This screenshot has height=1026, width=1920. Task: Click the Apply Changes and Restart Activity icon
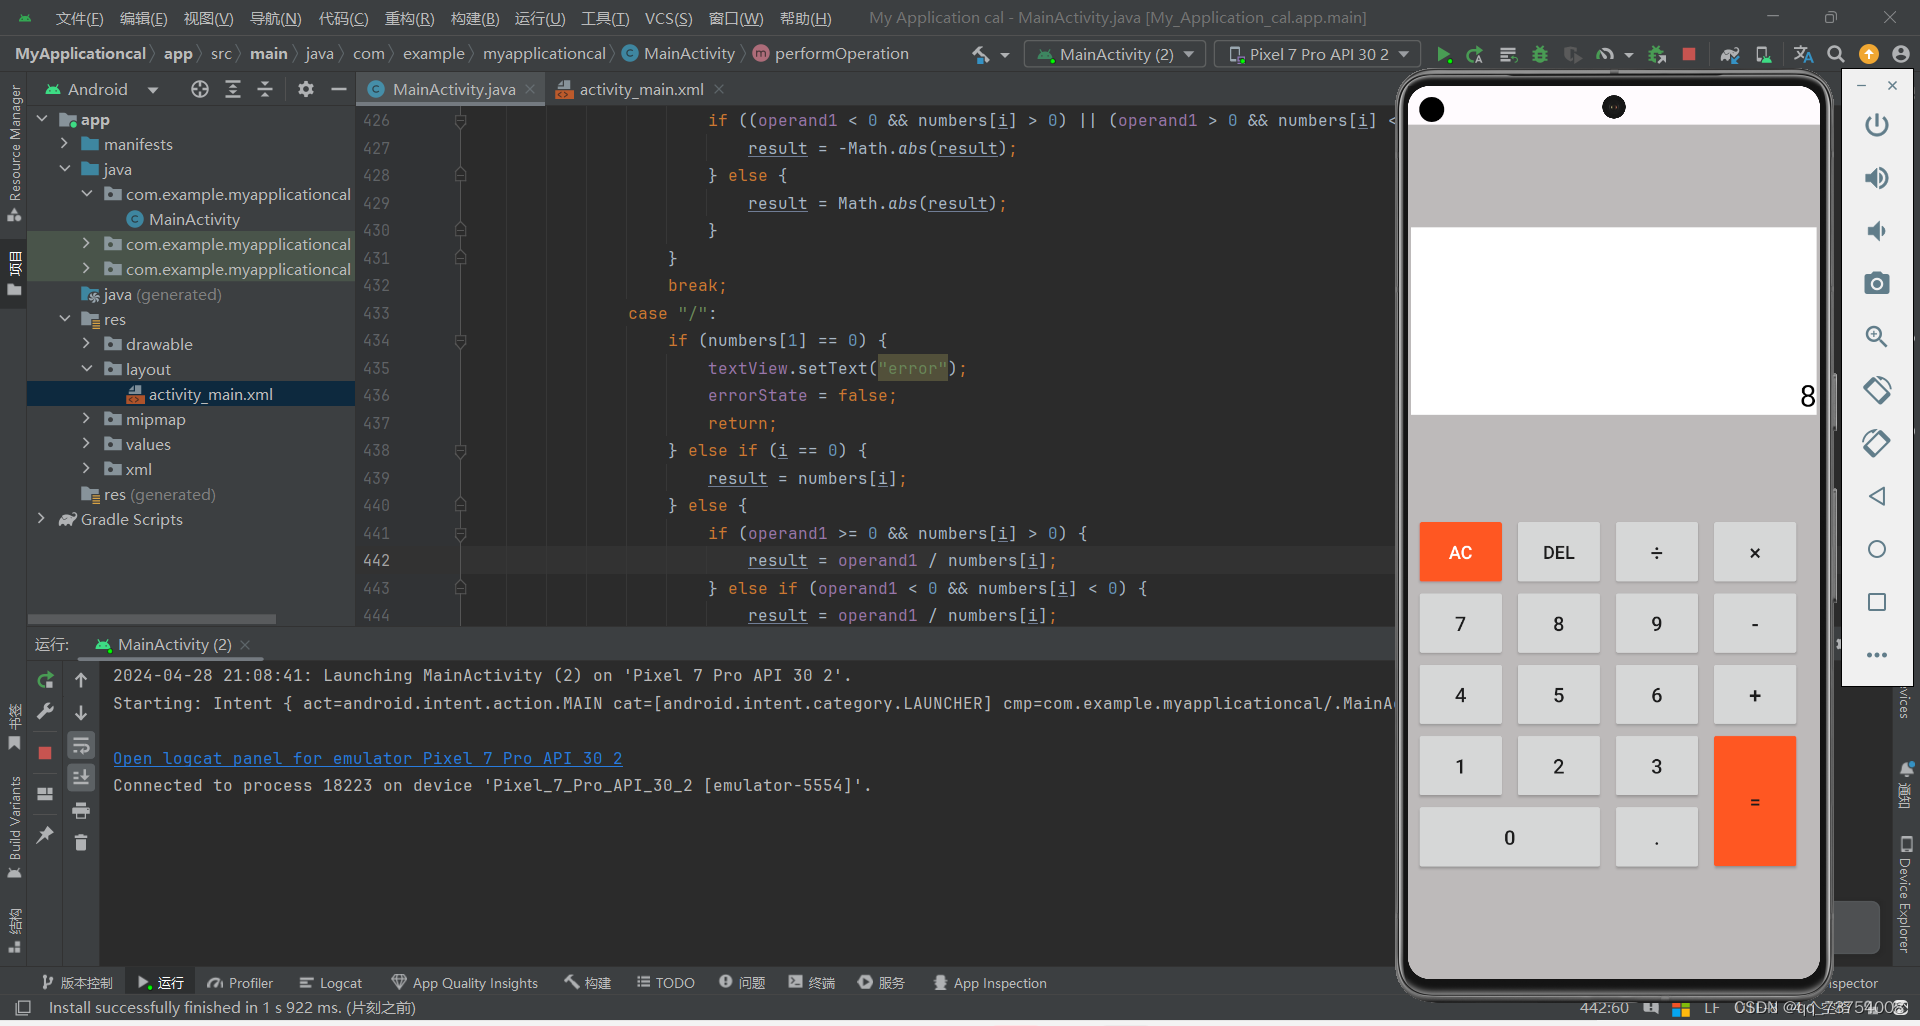(x=1475, y=55)
